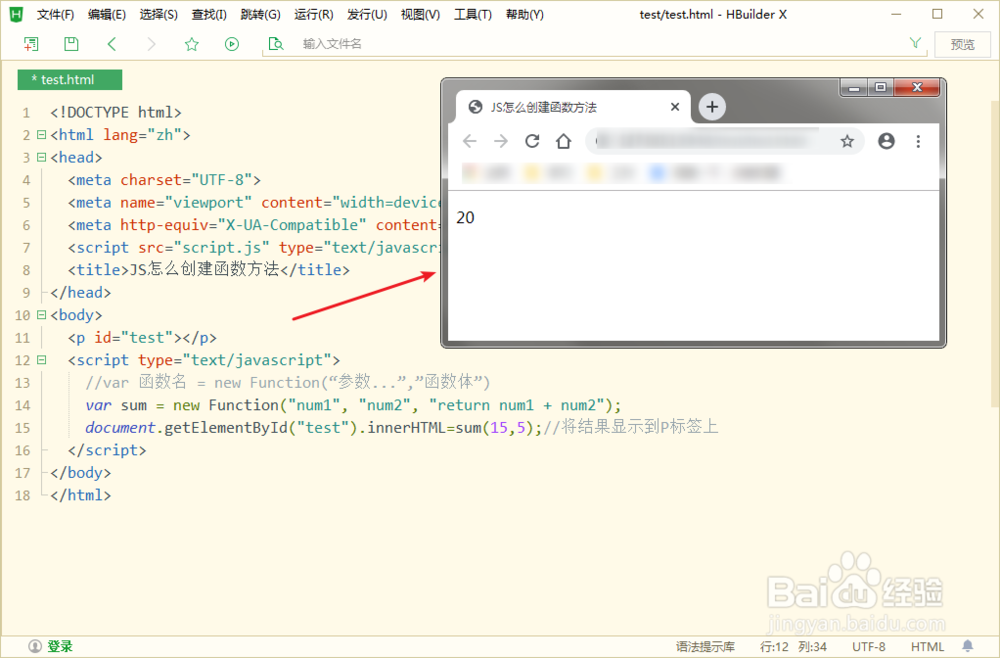
Task: Open the browser profile avatar icon
Action: (886, 141)
